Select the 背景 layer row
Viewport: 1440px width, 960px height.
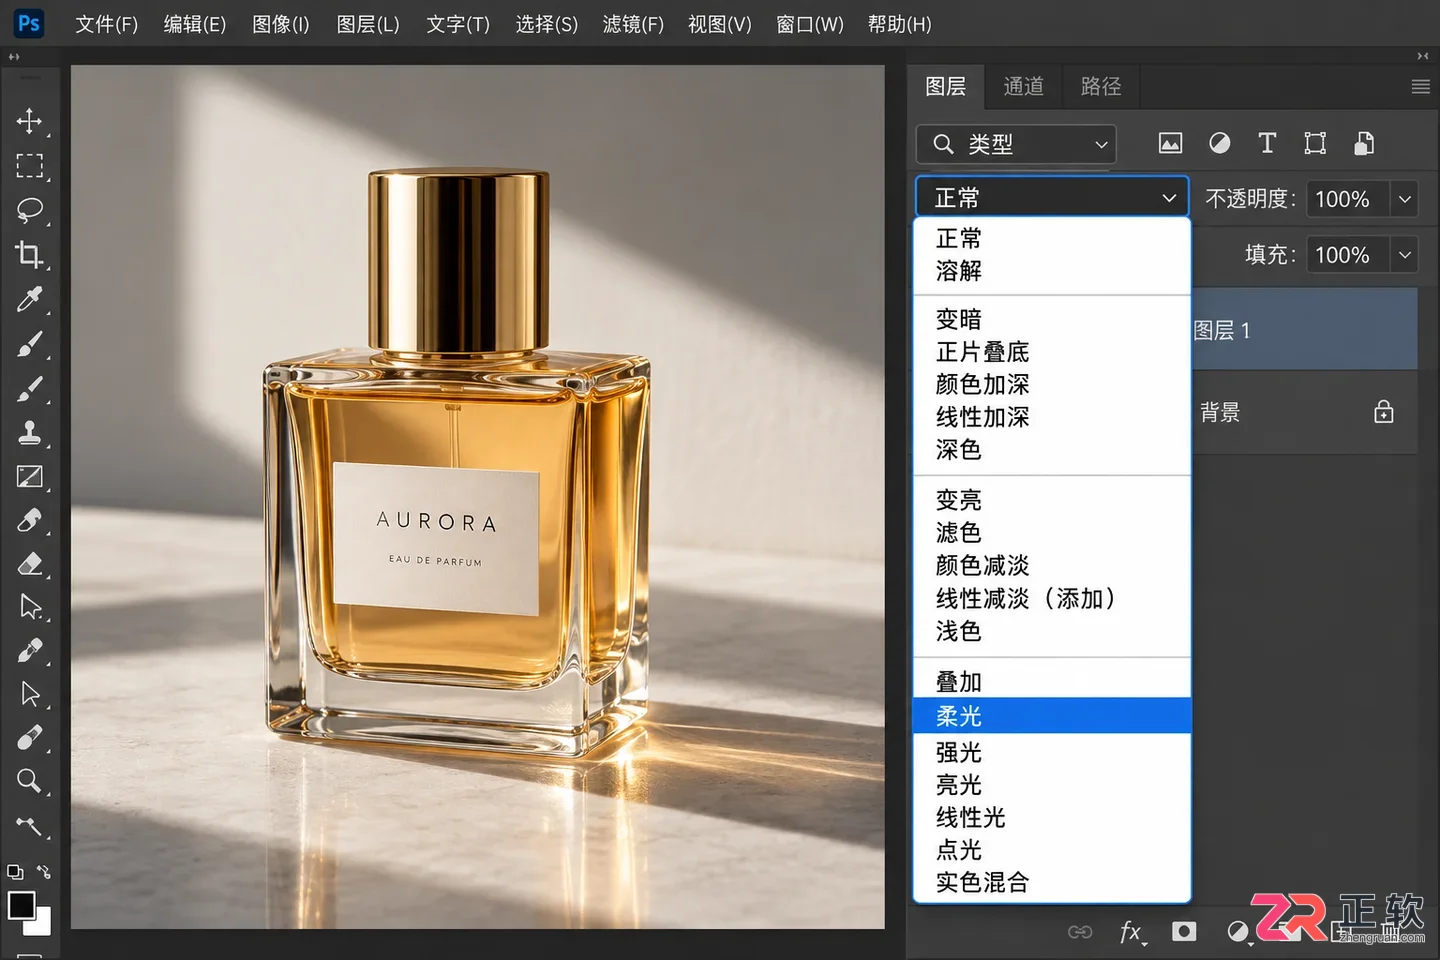pos(1304,412)
